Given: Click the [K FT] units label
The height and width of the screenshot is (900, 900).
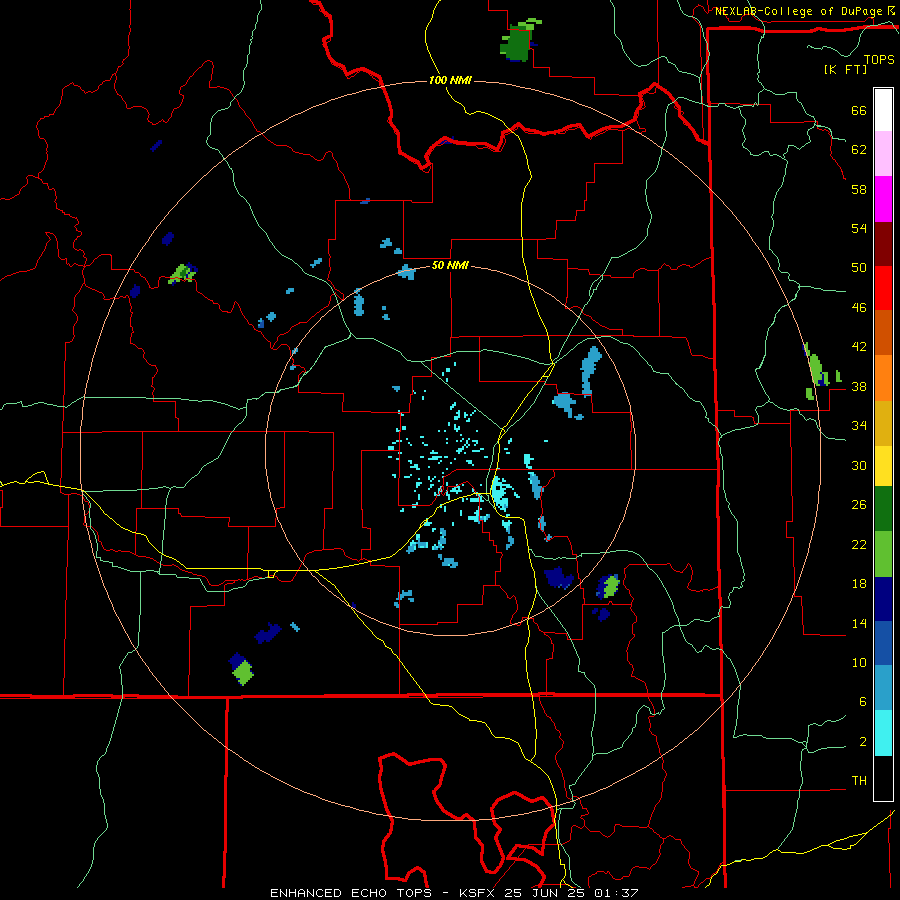Looking at the screenshot, I should [845, 70].
